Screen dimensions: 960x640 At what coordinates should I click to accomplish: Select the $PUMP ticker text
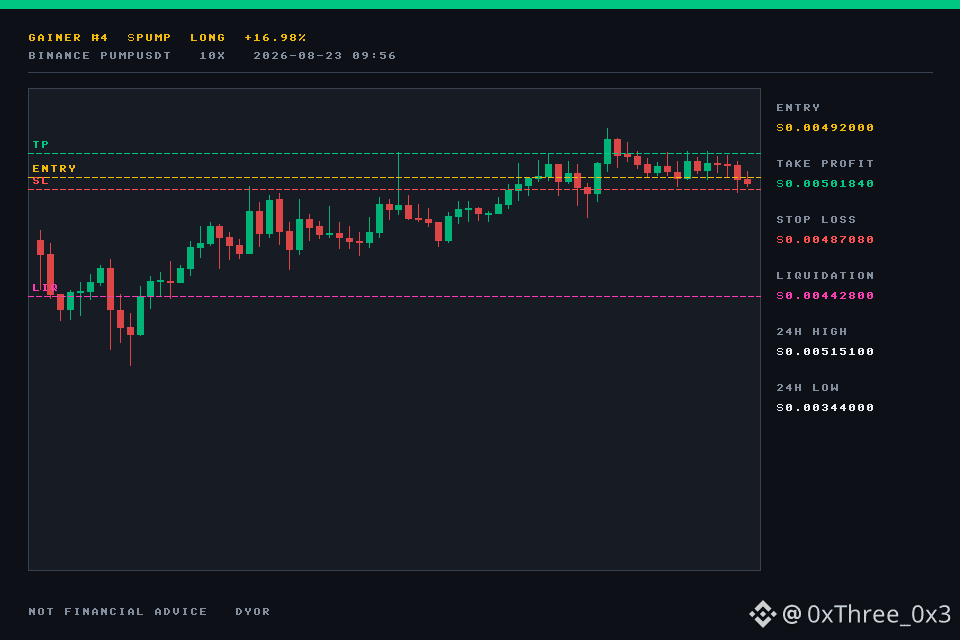click(x=149, y=37)
